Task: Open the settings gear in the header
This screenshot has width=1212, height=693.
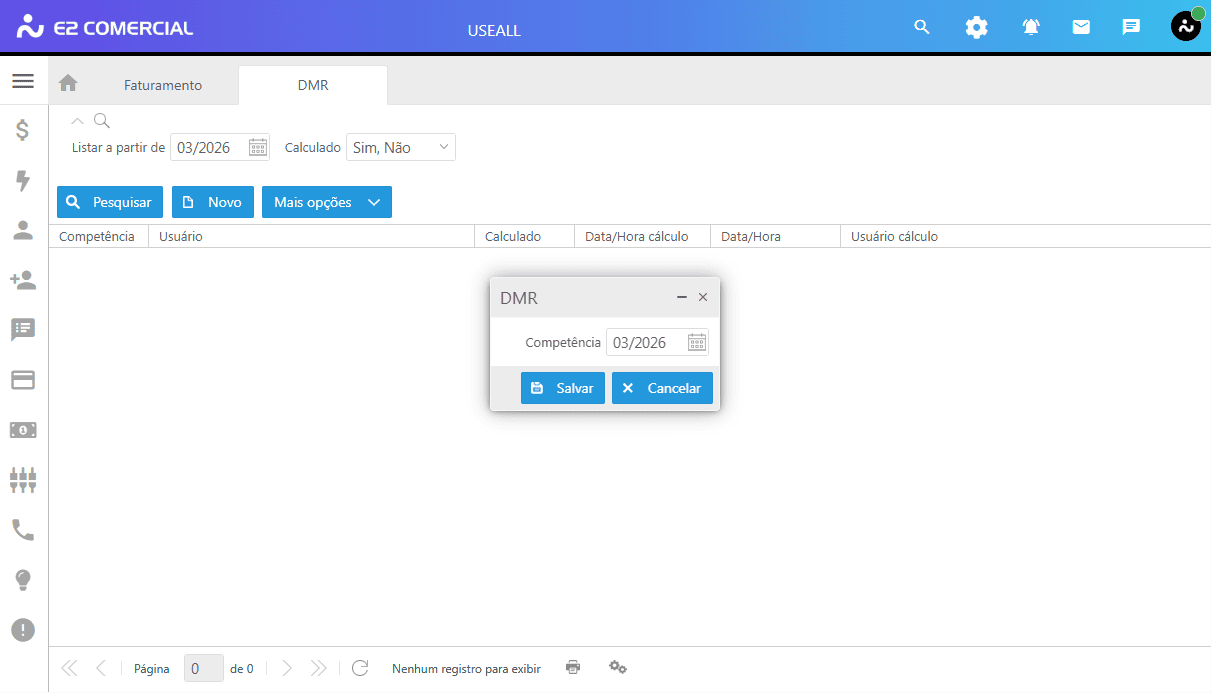Action: click(x=976, y=27)
